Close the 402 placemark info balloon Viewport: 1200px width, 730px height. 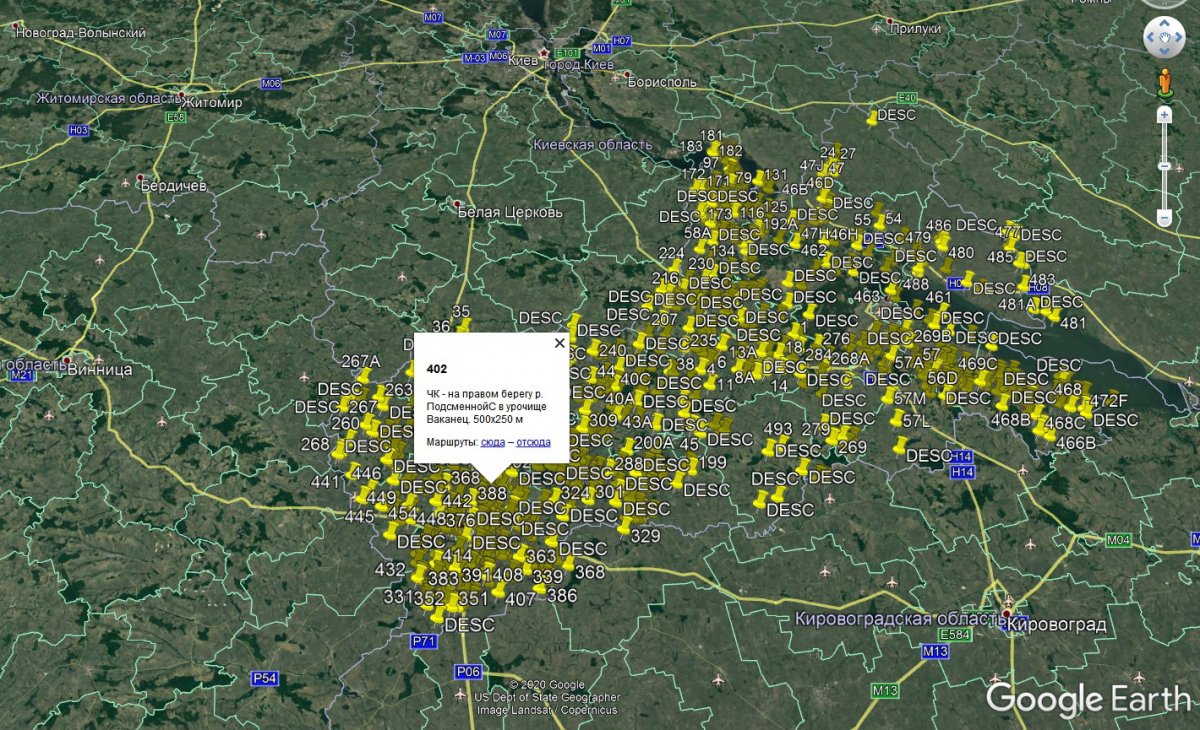[x=559, y=343]
